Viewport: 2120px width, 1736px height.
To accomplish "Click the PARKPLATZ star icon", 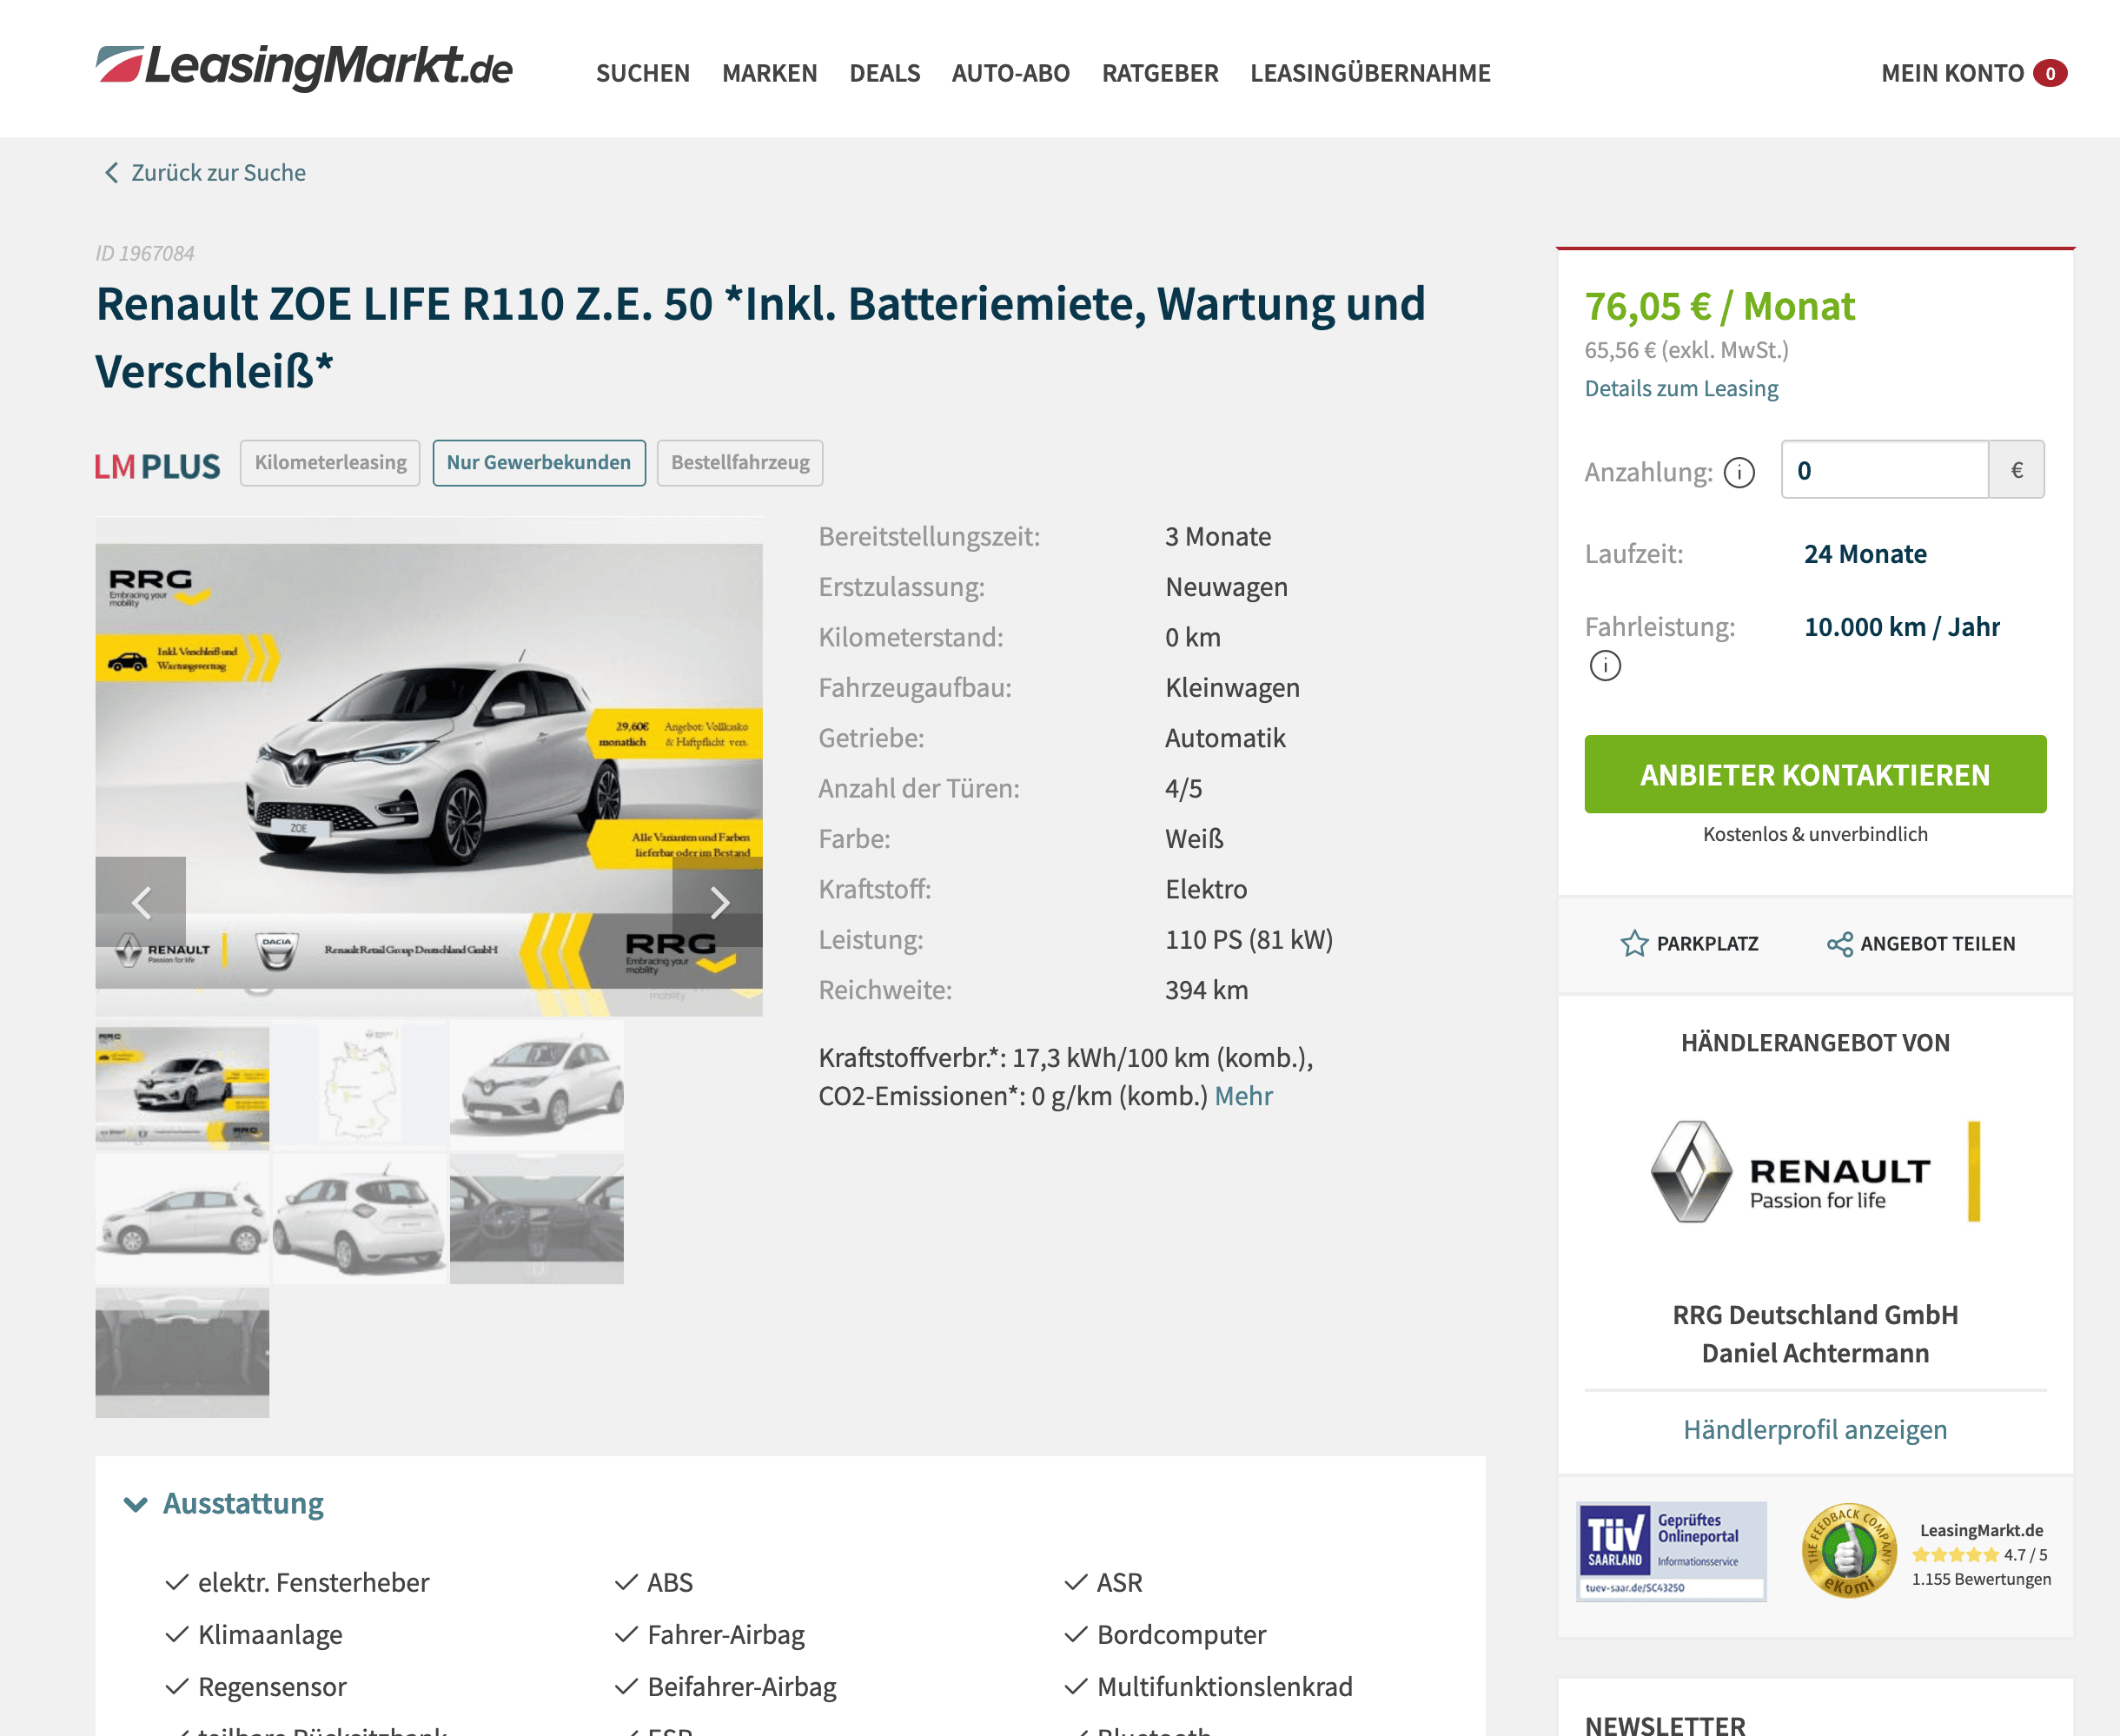I will [1634, 943].
